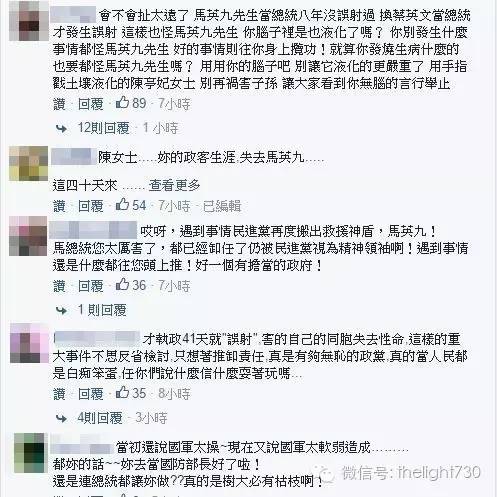Click the thumbs-up icon showing 35 likes
Image resolution: width=497 pixels, height=497 pixels.
122,393
